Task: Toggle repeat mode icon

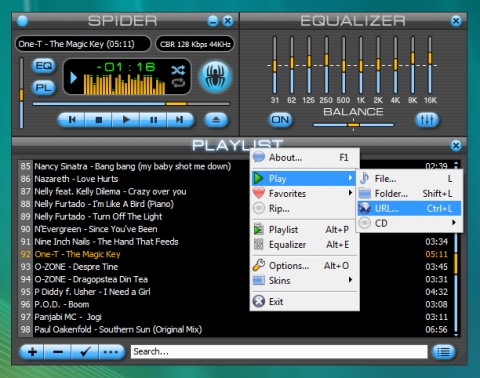Action: coord(178,82)
